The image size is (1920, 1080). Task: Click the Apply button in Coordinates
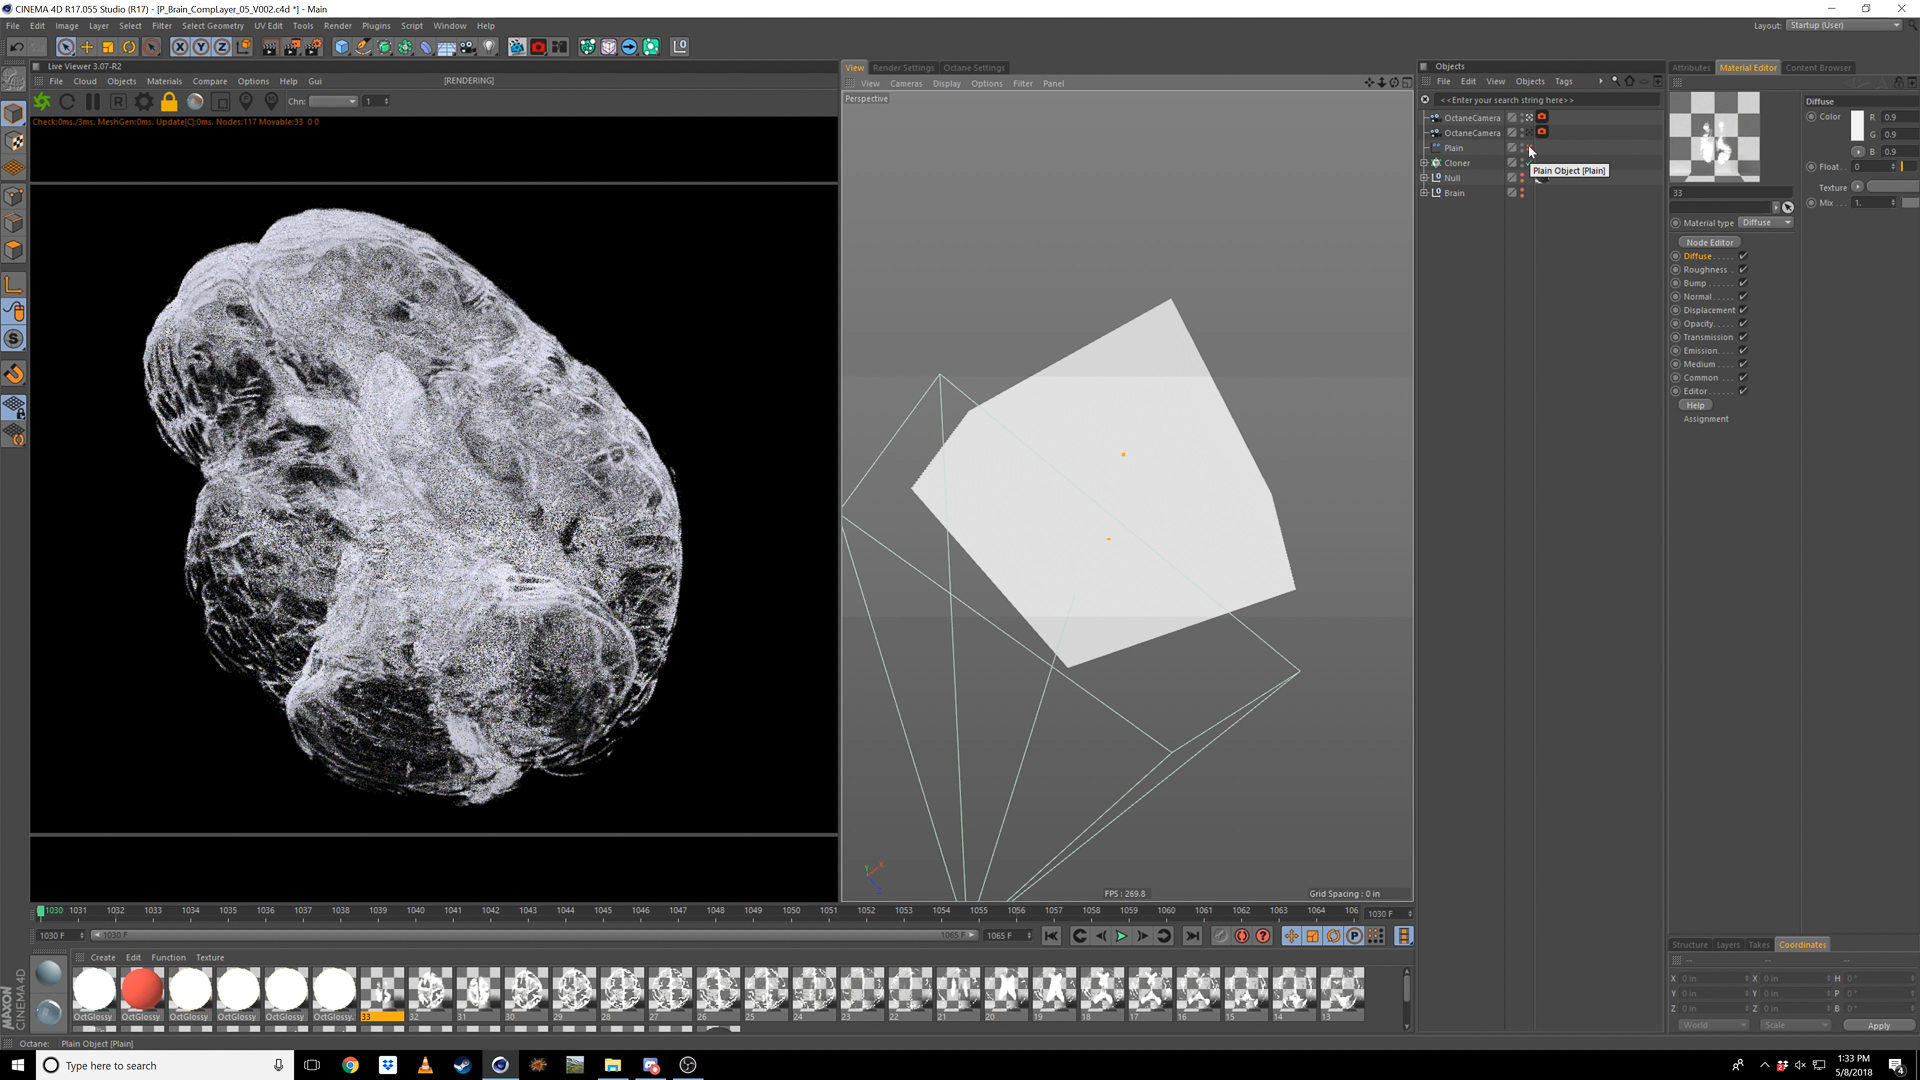pos(1878,1026)
